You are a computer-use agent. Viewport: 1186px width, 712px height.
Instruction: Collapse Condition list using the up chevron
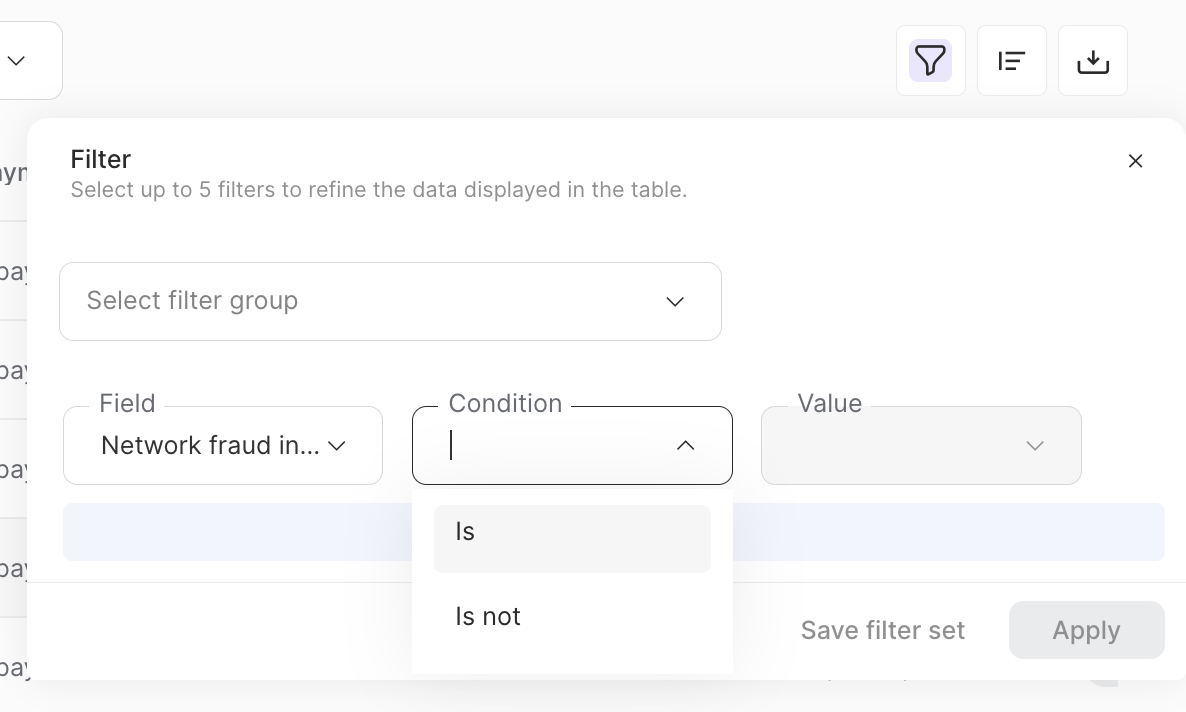click(685, 446)
